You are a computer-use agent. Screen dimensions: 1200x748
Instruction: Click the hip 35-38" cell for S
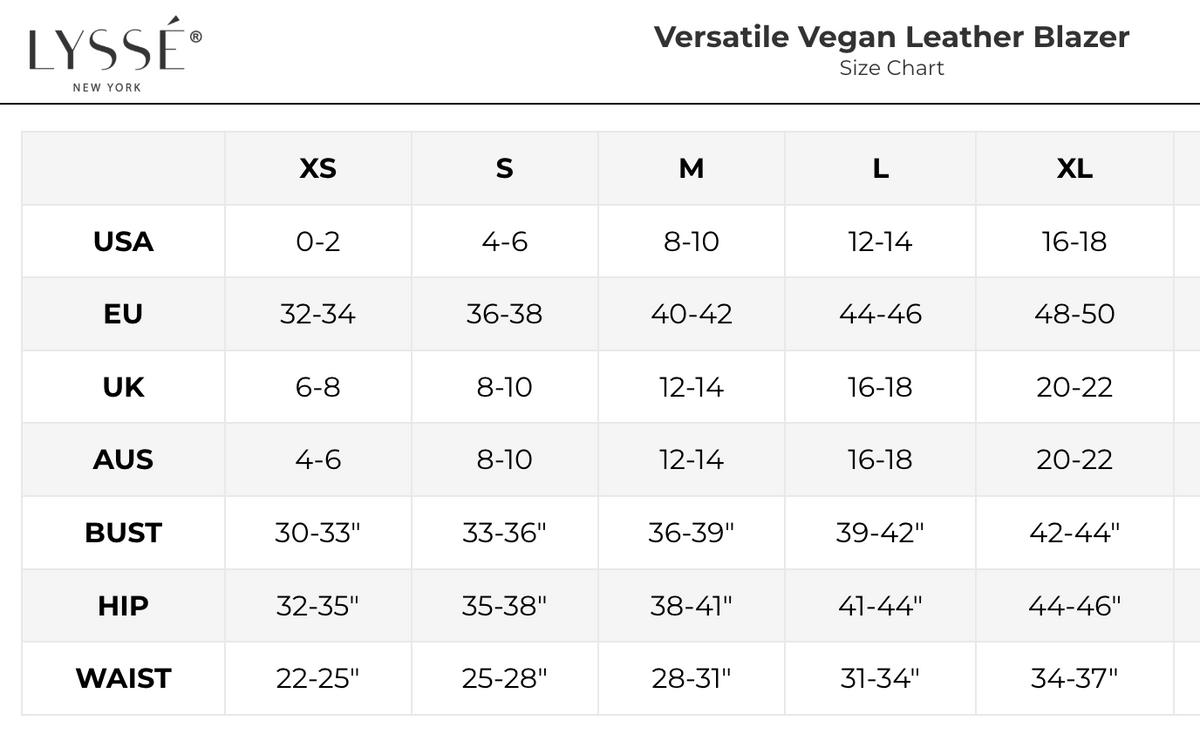[504, 606]
